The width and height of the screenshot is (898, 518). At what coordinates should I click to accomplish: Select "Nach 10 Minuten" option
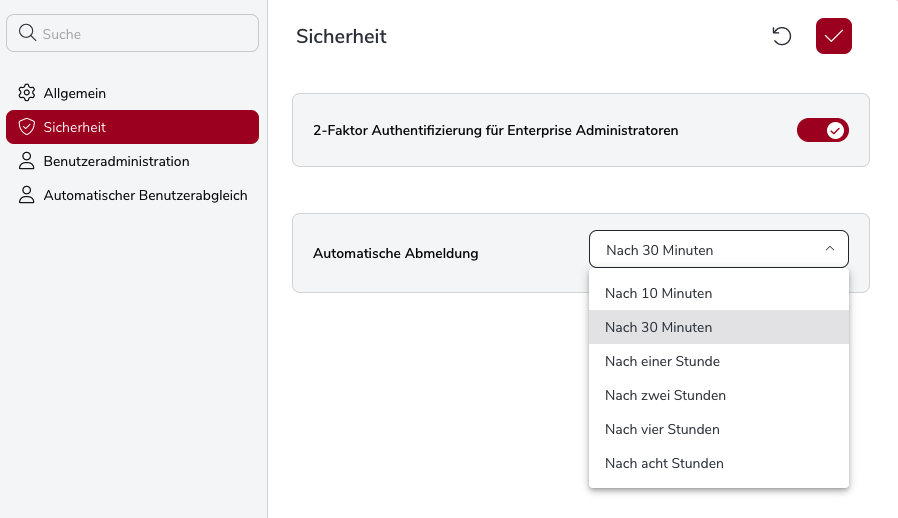659,293
